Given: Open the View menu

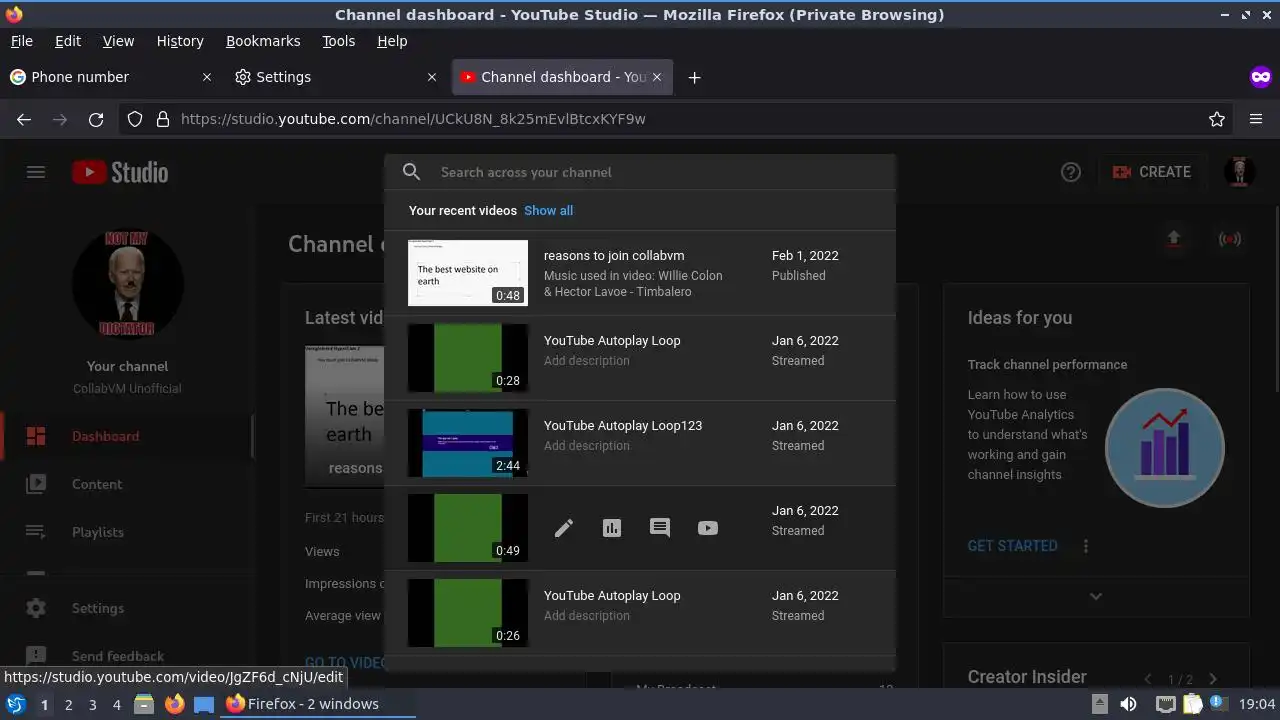Looking at the screenshot, I should coord(118,41).
